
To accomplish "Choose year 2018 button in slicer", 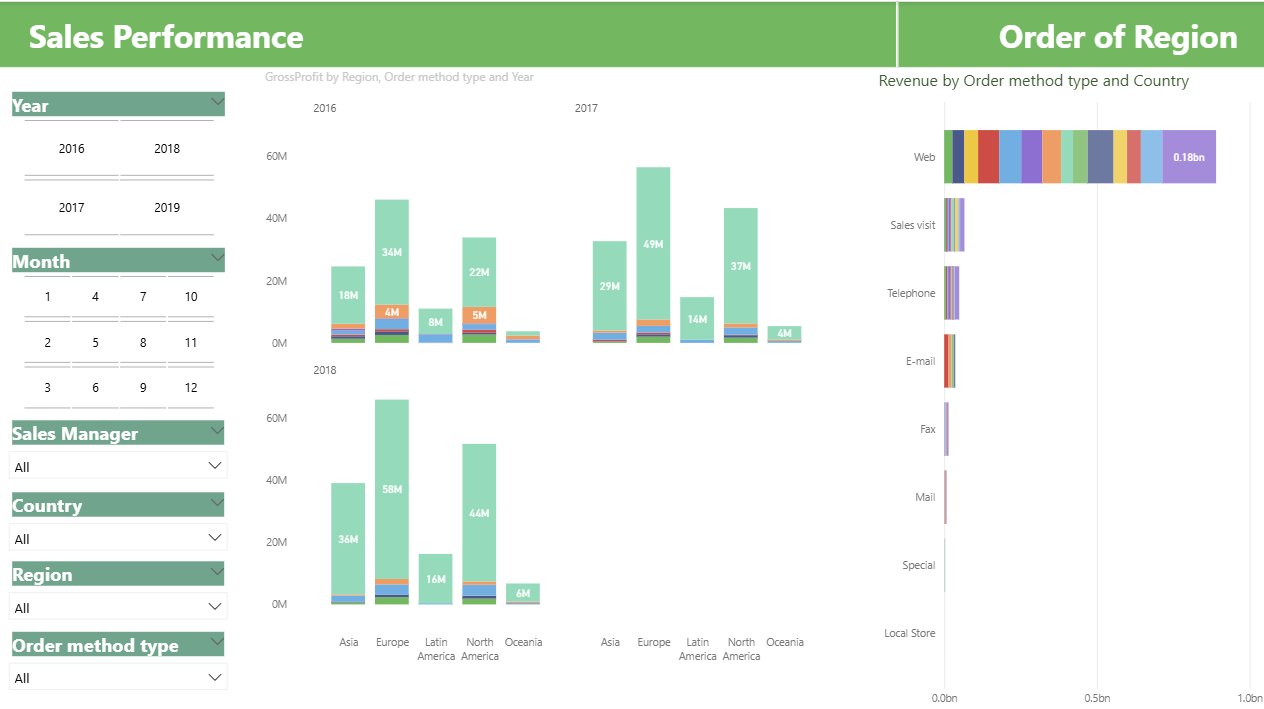I will coord(167,149).
